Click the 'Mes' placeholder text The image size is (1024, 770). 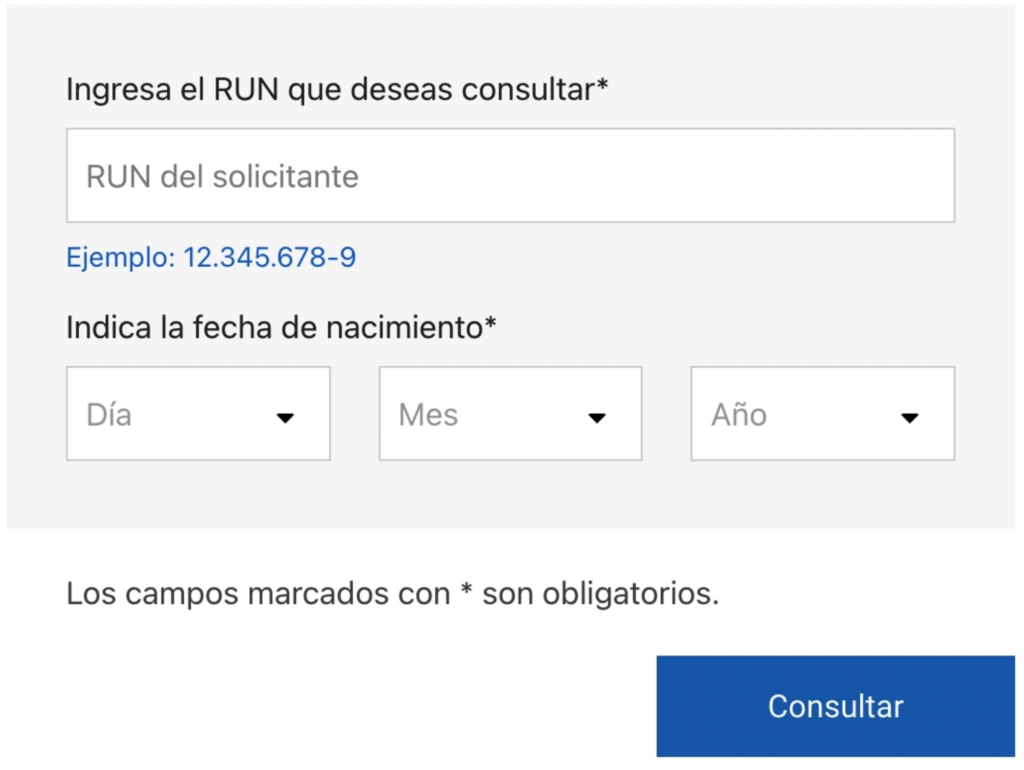[428, 415]
